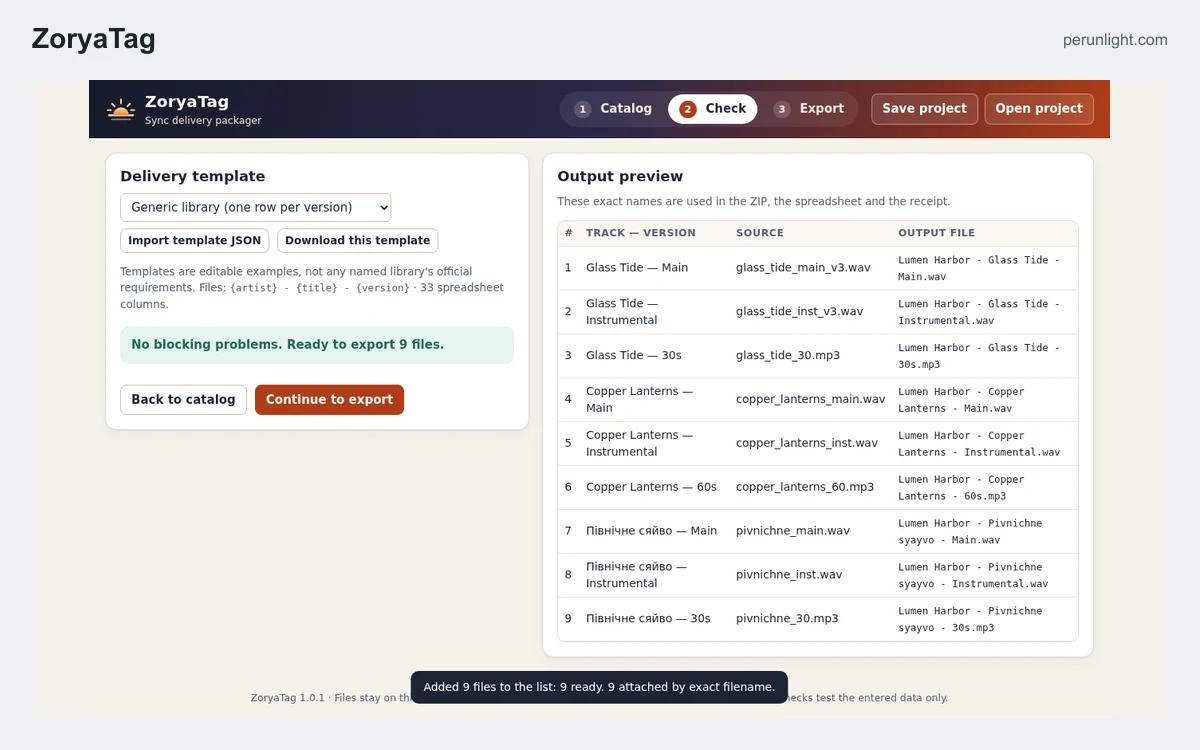Click the SOURCE column header

click(760, 233)
